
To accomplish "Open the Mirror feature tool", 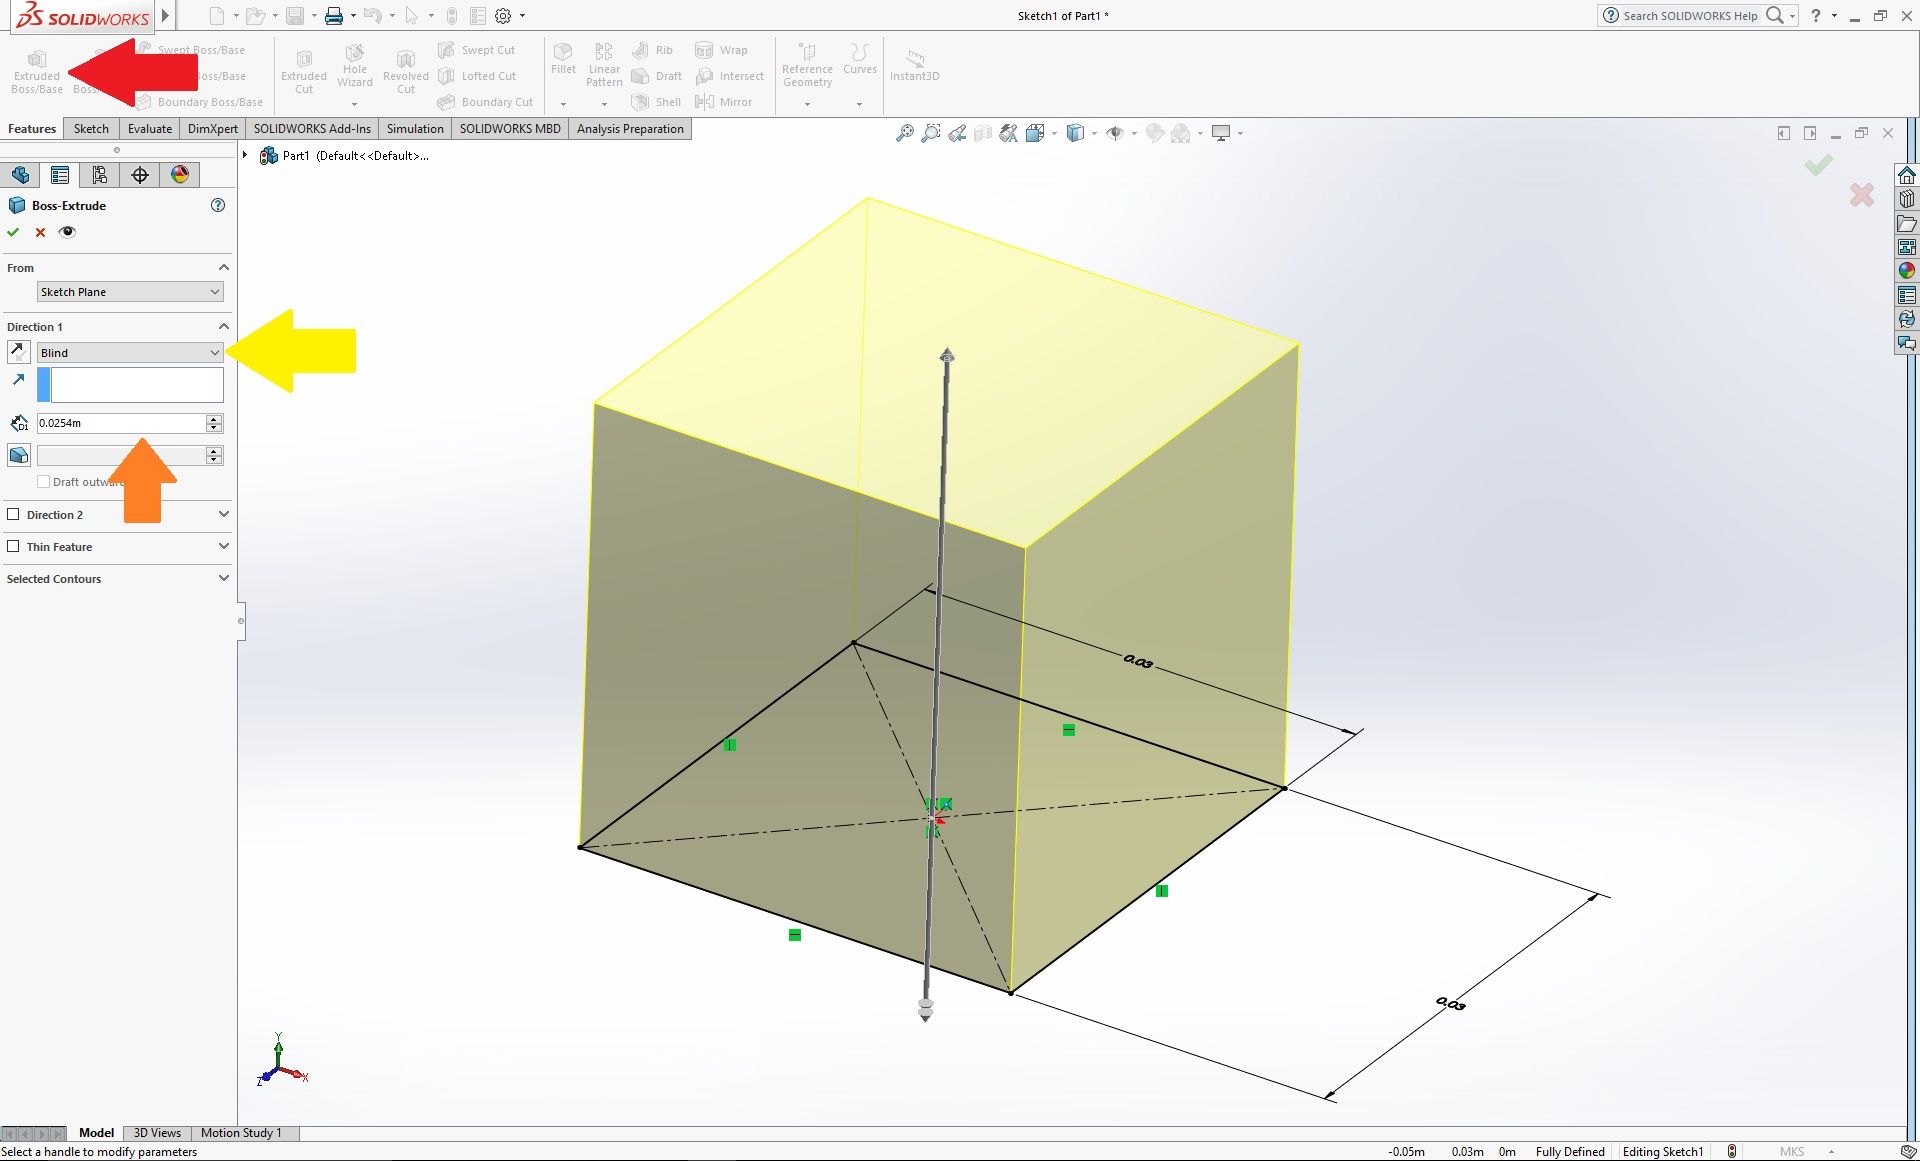I will tap(725, 101).
